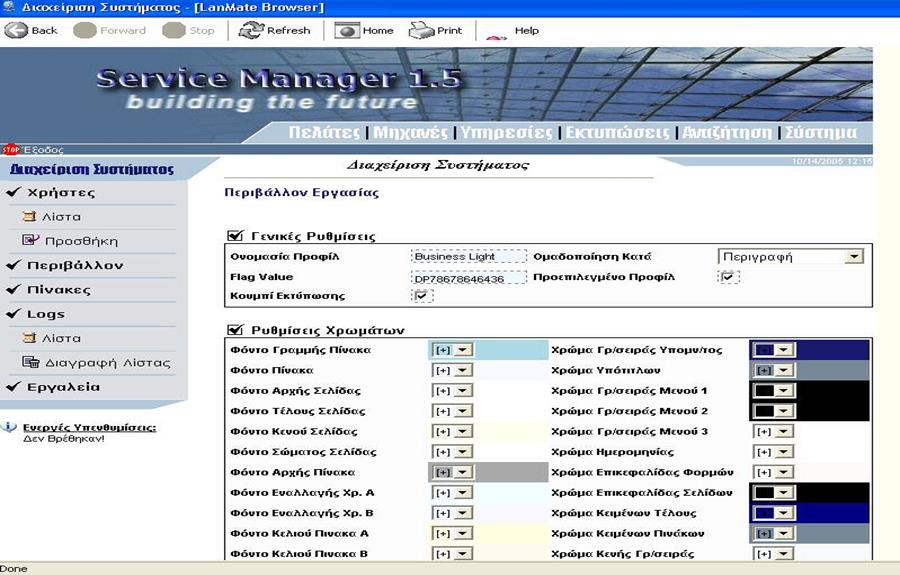Toggle the Προεπιλεγμένο Προφίλ checkbox
This screenshot has height=575, width=900.
pos(728,277)
